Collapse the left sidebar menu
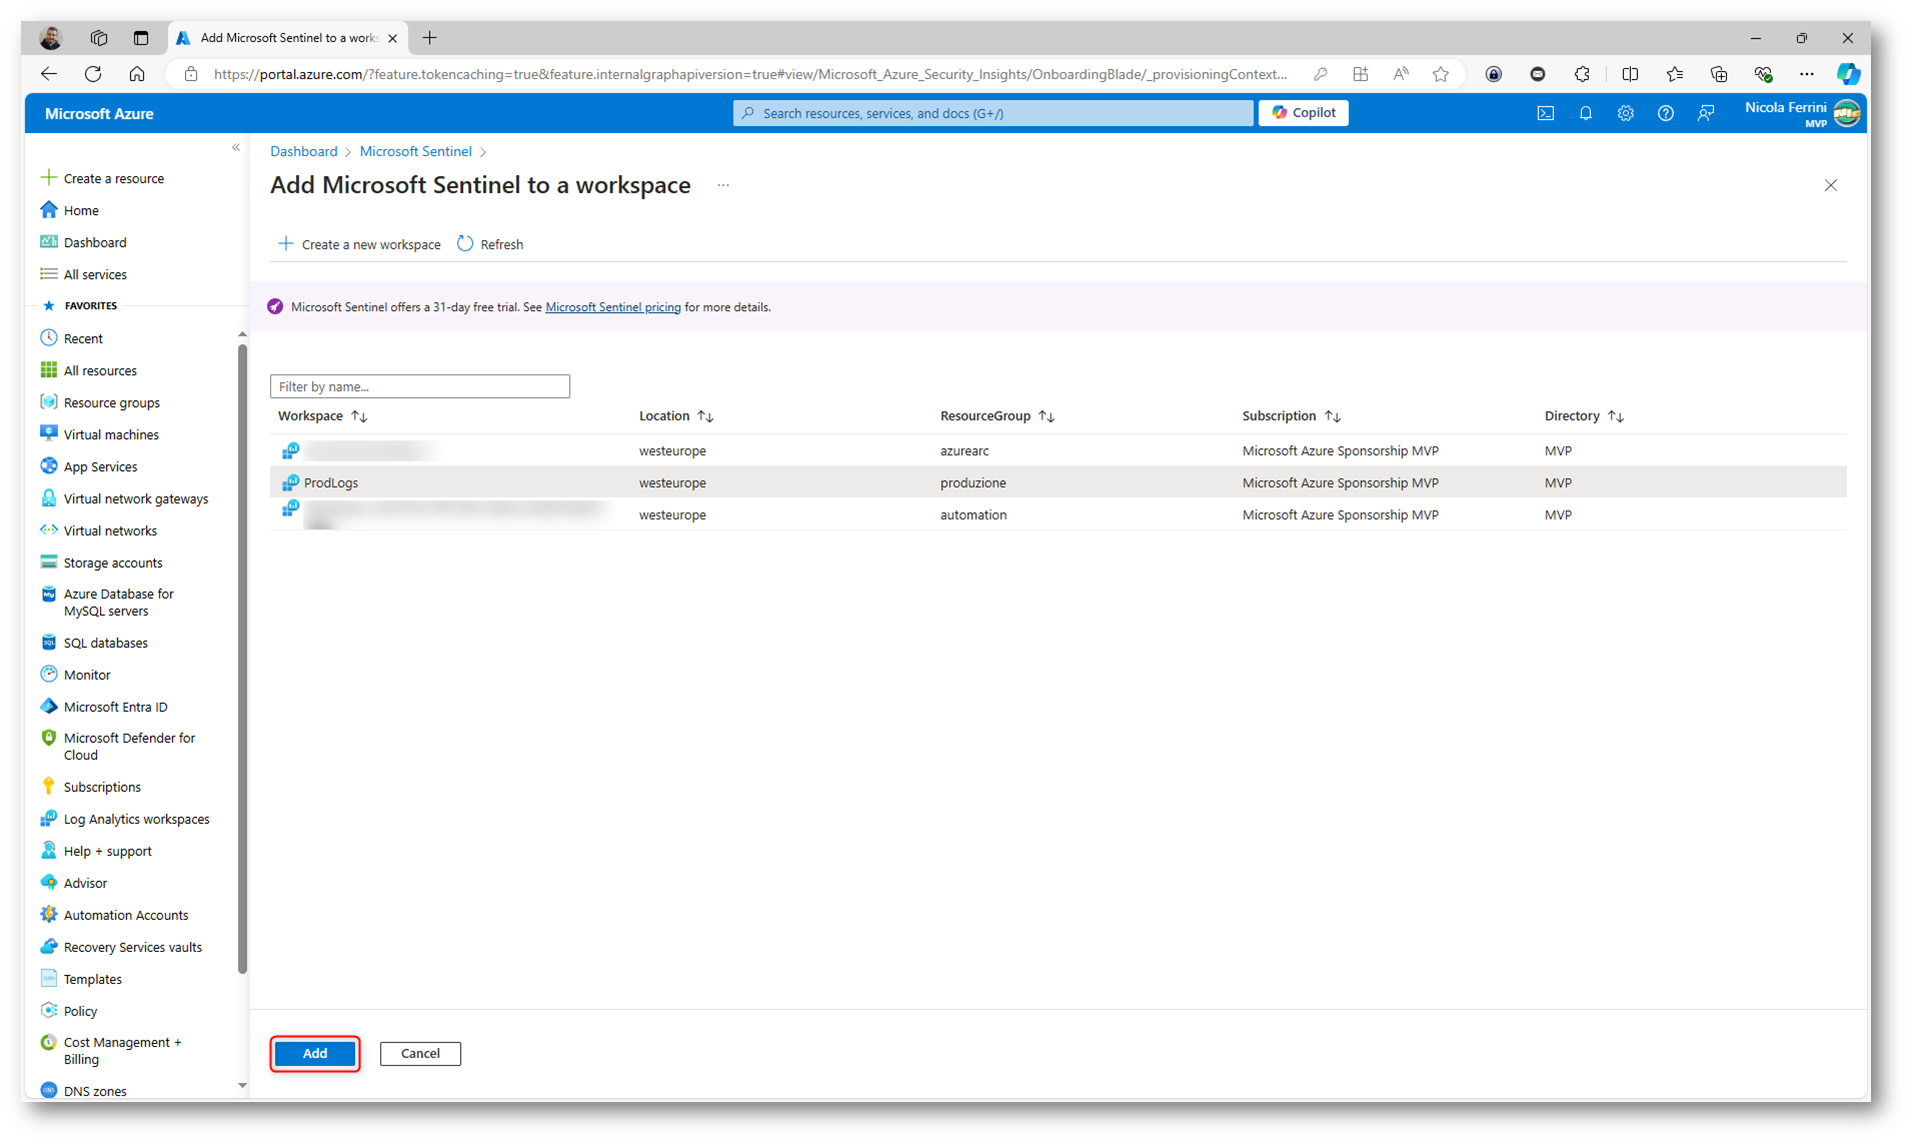 point(236,148)
